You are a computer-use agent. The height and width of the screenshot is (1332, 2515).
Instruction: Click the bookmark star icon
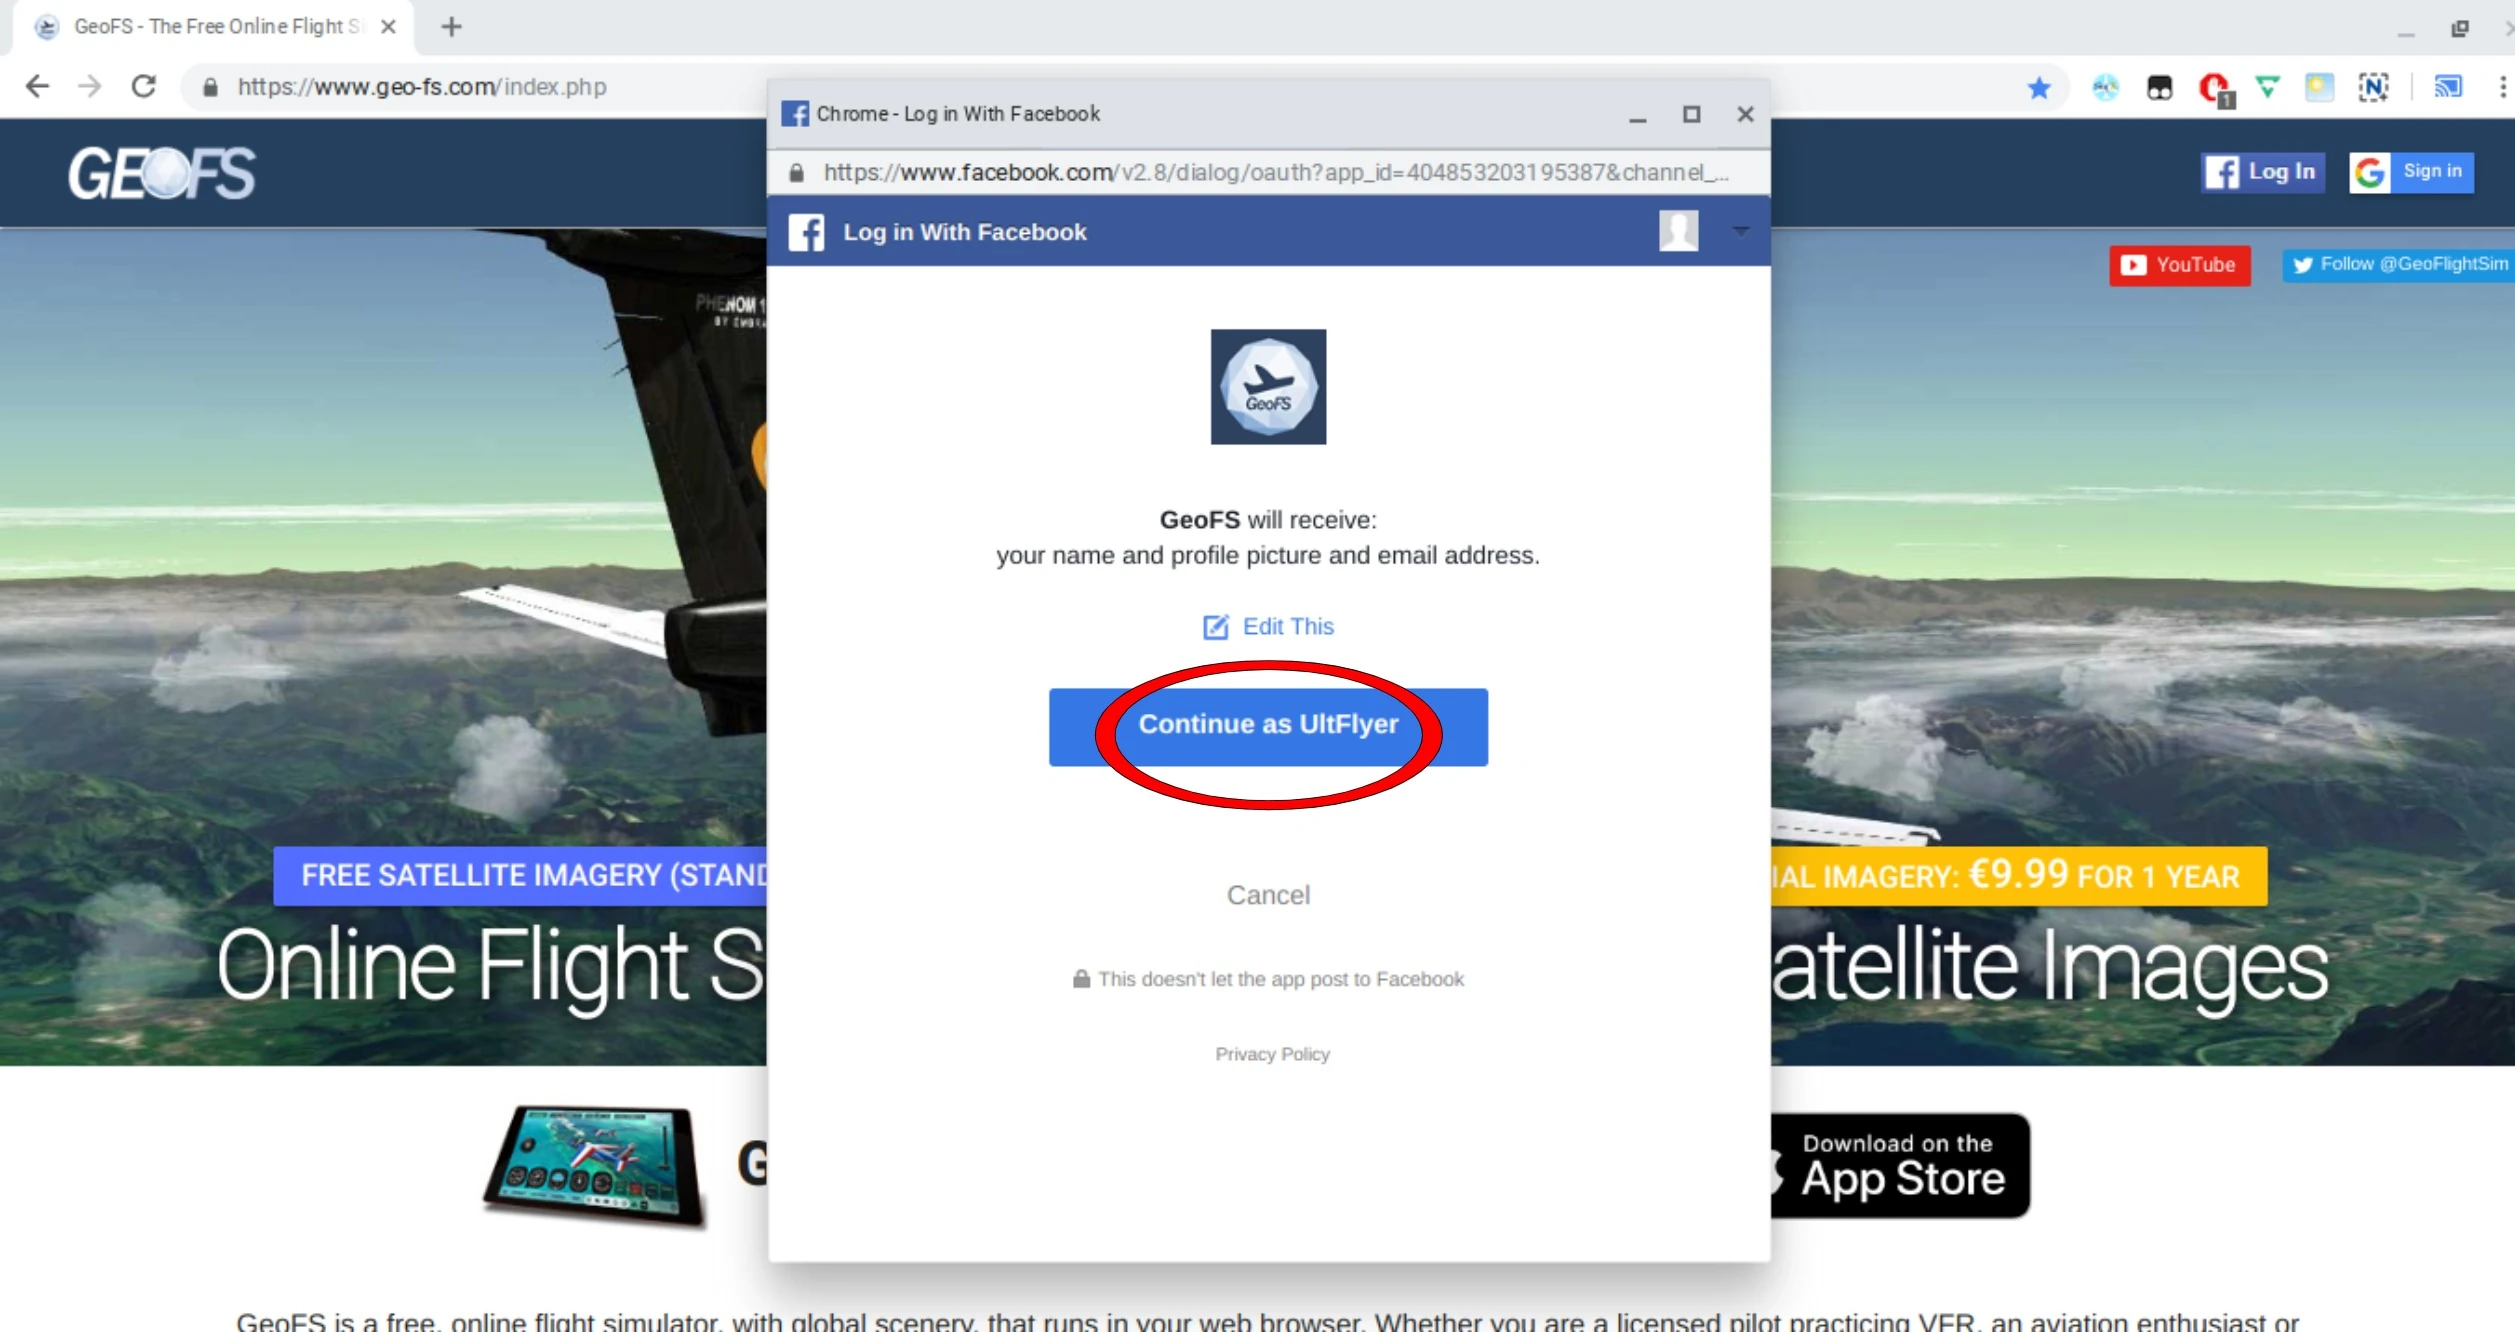pyautogui.click(x=2039, y=88)
